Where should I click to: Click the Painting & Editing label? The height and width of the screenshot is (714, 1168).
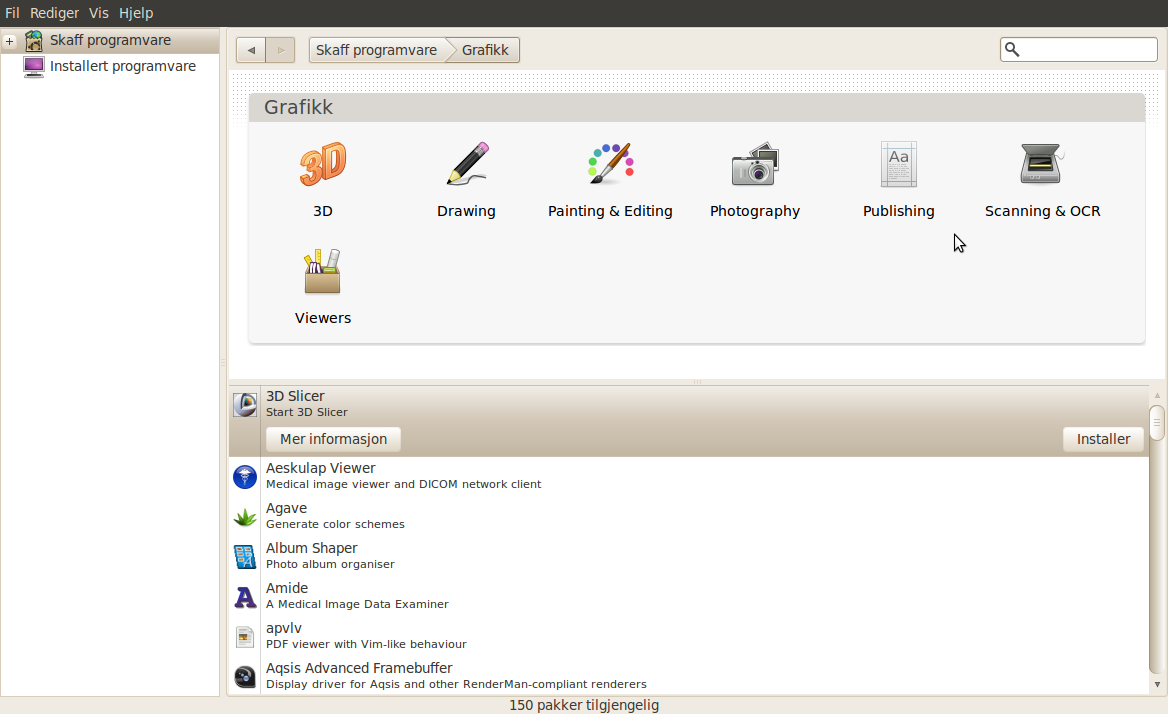(610, 211)
